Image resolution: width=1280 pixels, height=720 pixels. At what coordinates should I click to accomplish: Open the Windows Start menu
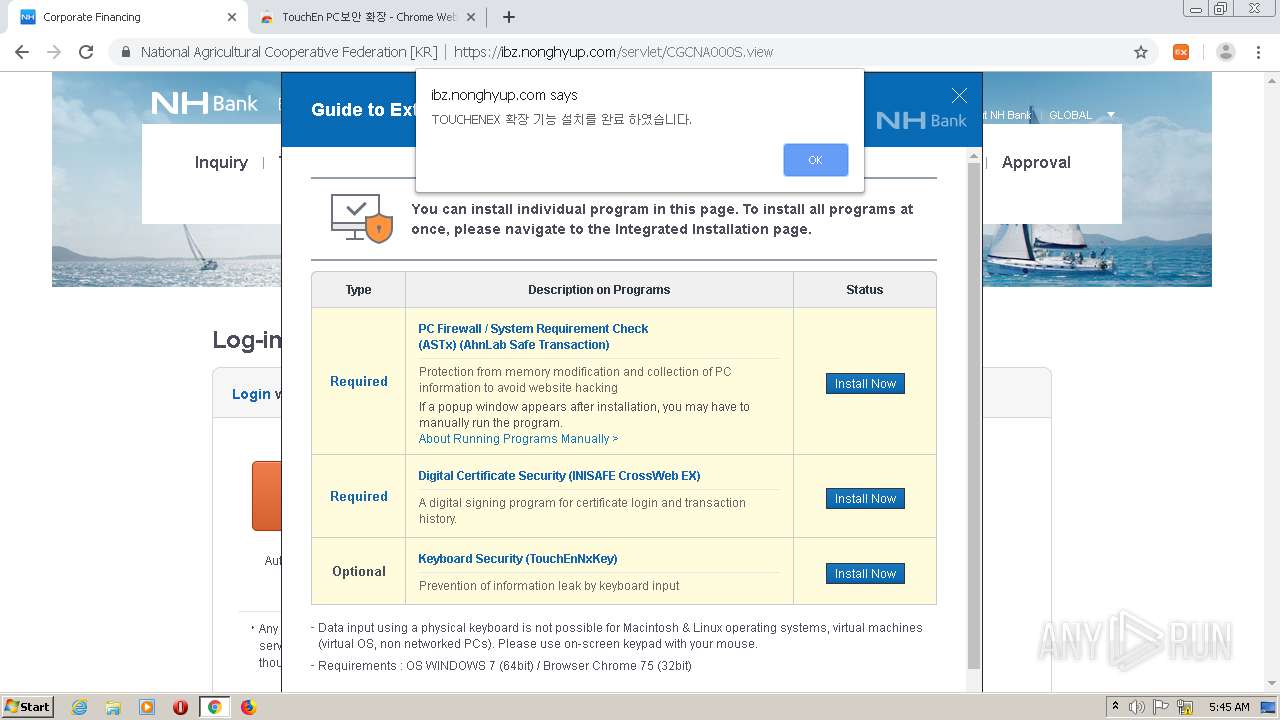[x=28, y=706]
